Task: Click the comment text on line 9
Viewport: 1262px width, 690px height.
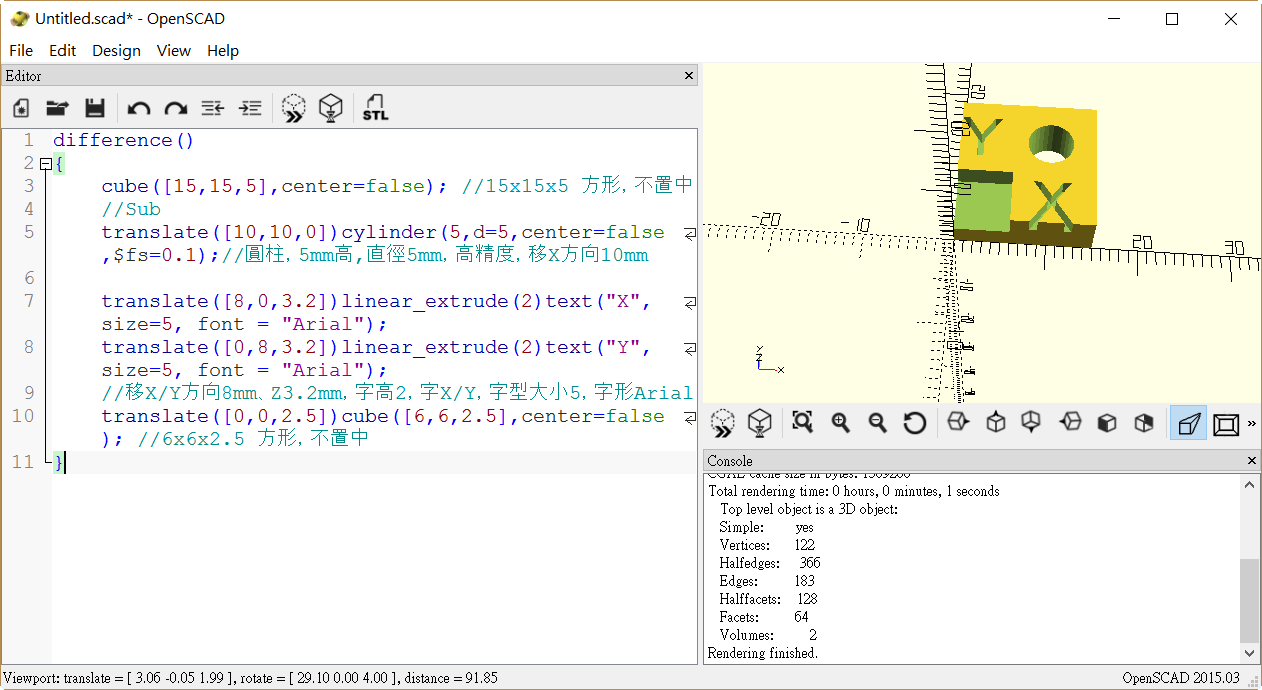Action: [397, 393]
